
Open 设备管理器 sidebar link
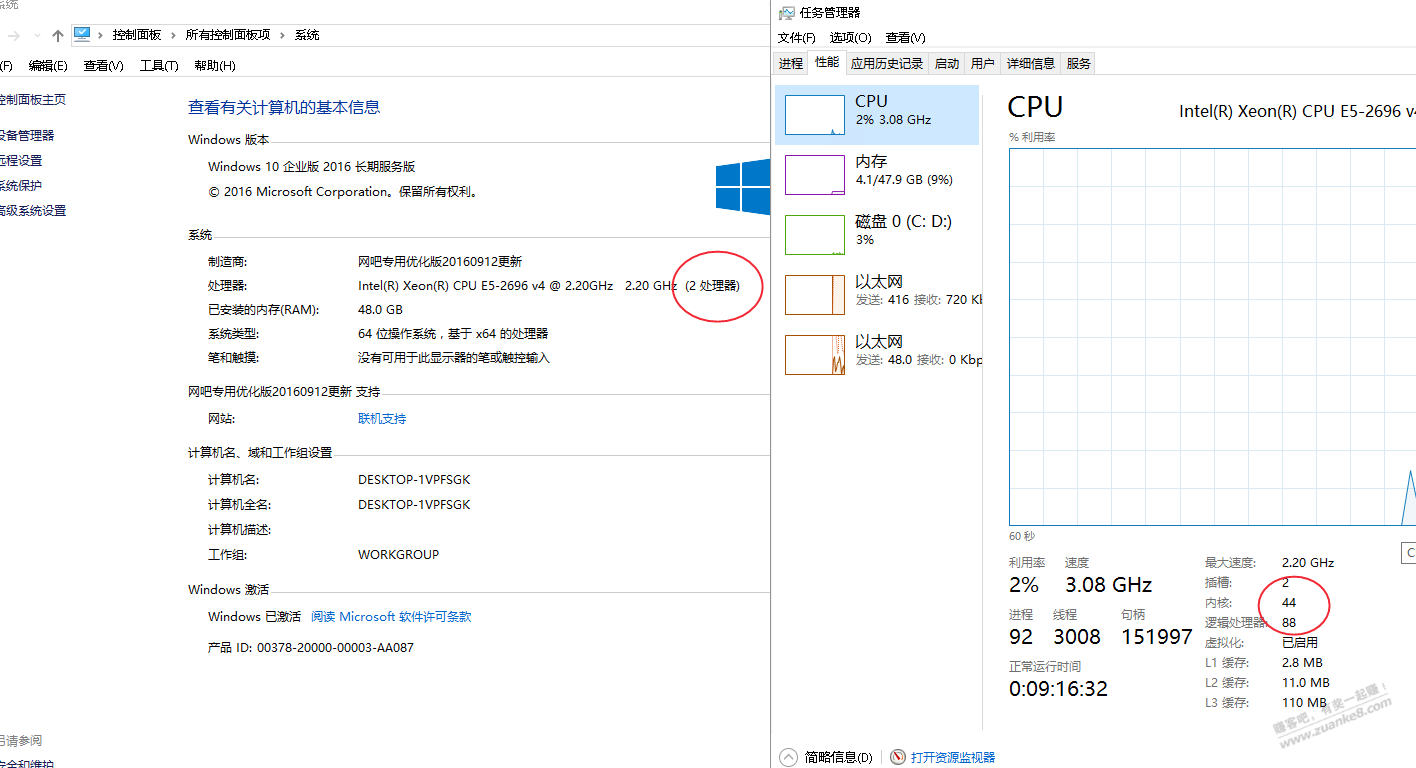point(27,135)
